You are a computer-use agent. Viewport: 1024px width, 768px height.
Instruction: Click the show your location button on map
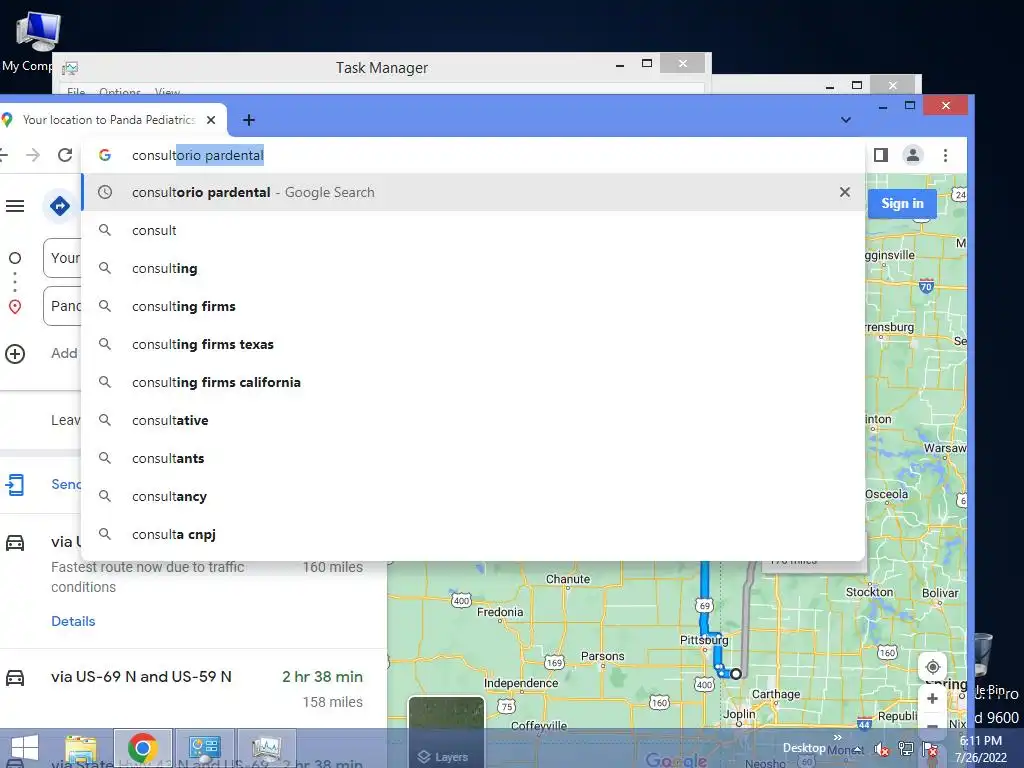[933, 667]
